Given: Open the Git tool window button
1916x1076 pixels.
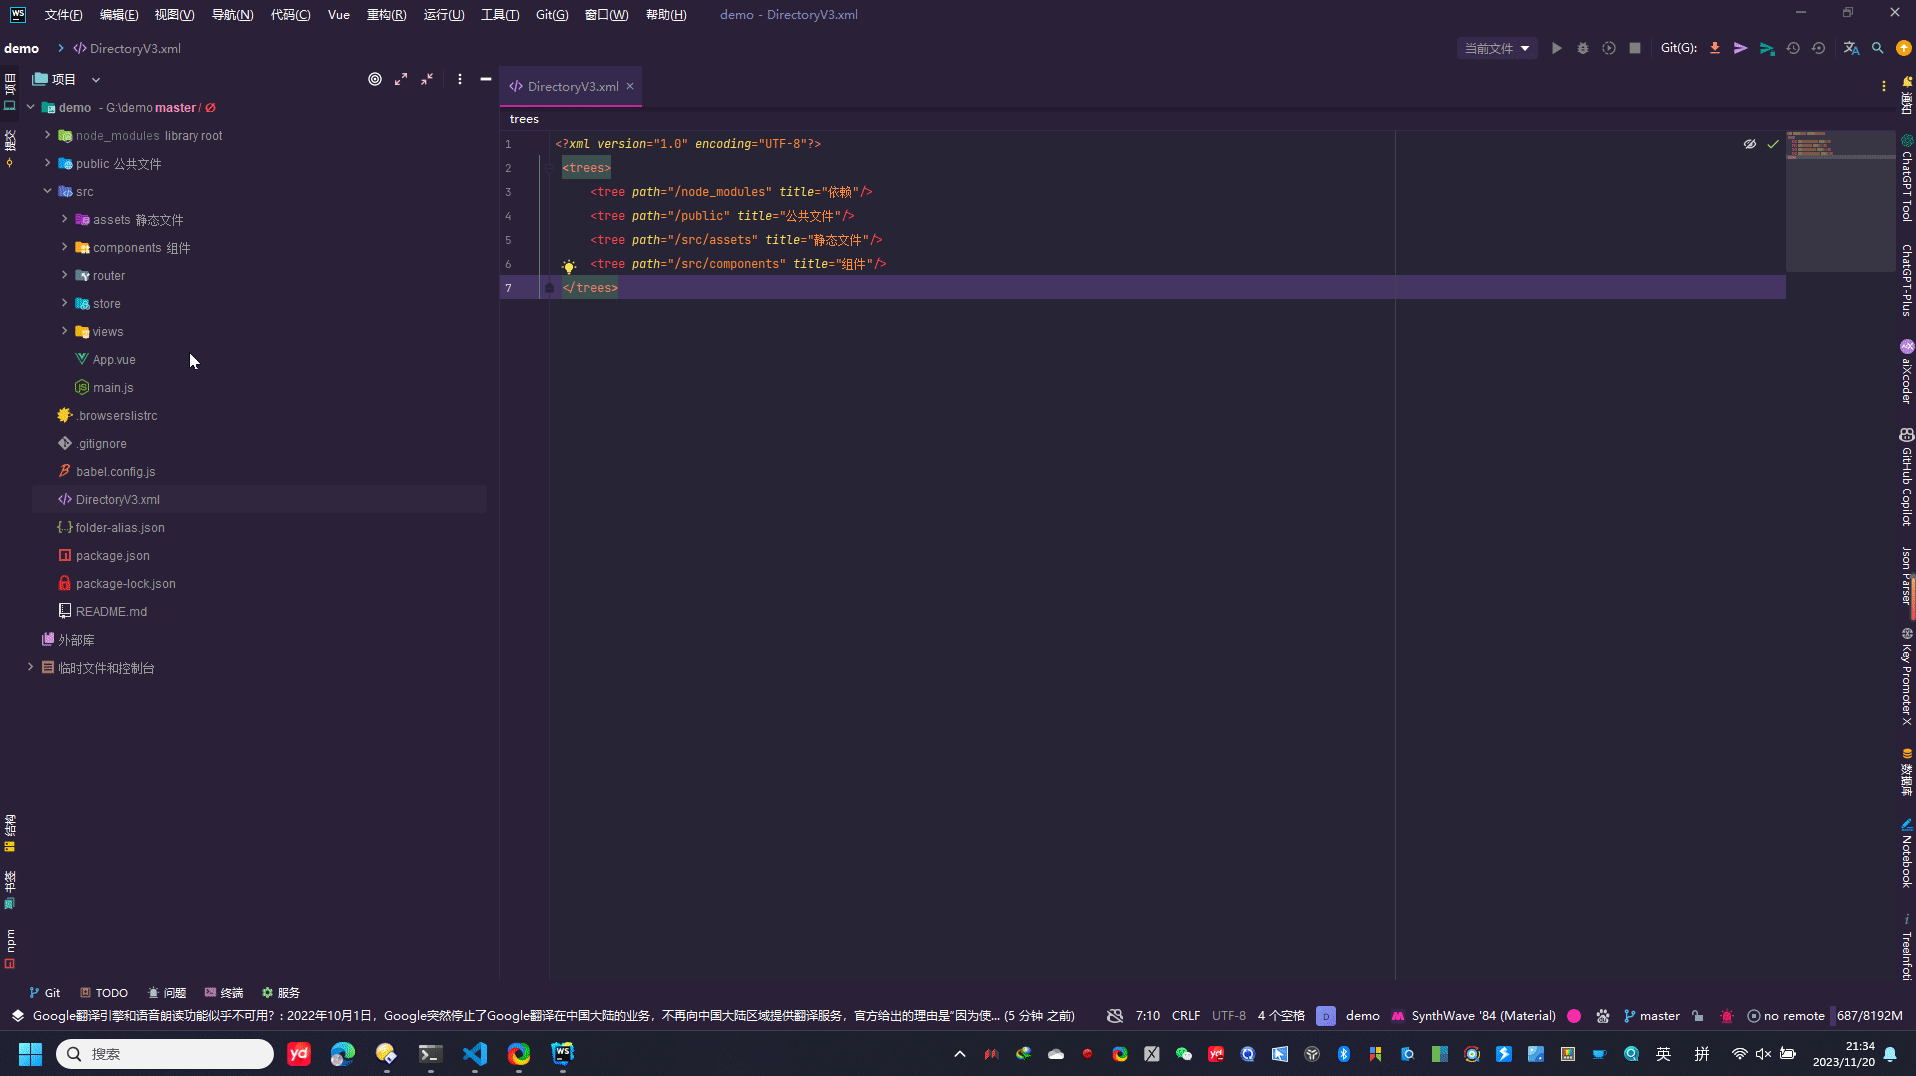Looking at the screenshot, I should (45, 993).
